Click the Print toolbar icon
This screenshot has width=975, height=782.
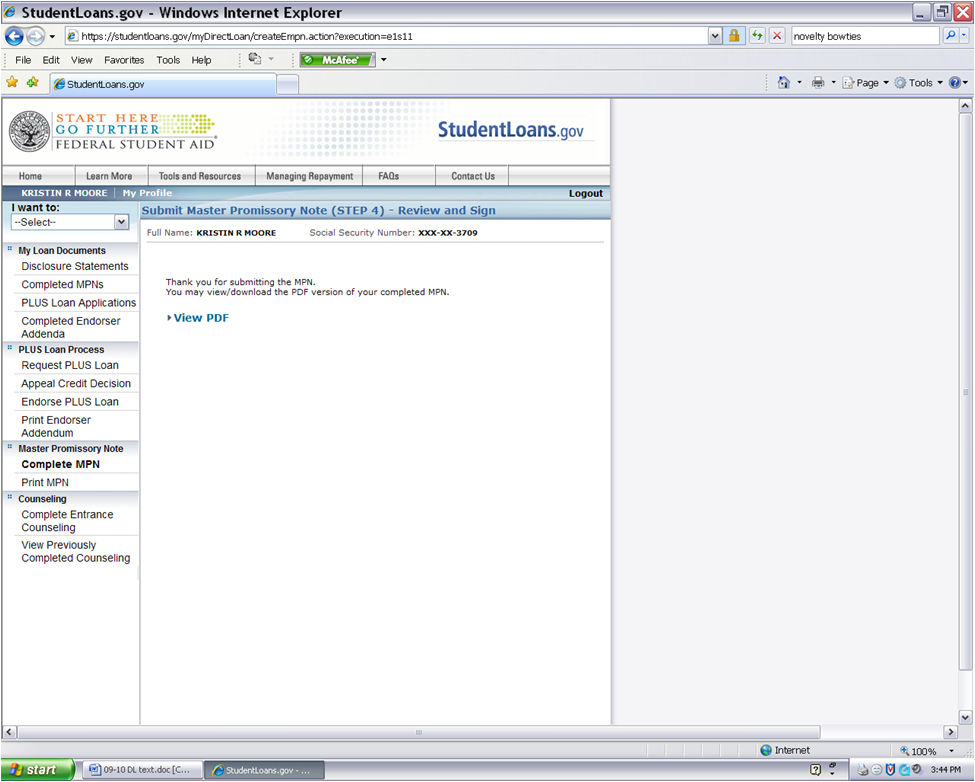pos(817,83)
